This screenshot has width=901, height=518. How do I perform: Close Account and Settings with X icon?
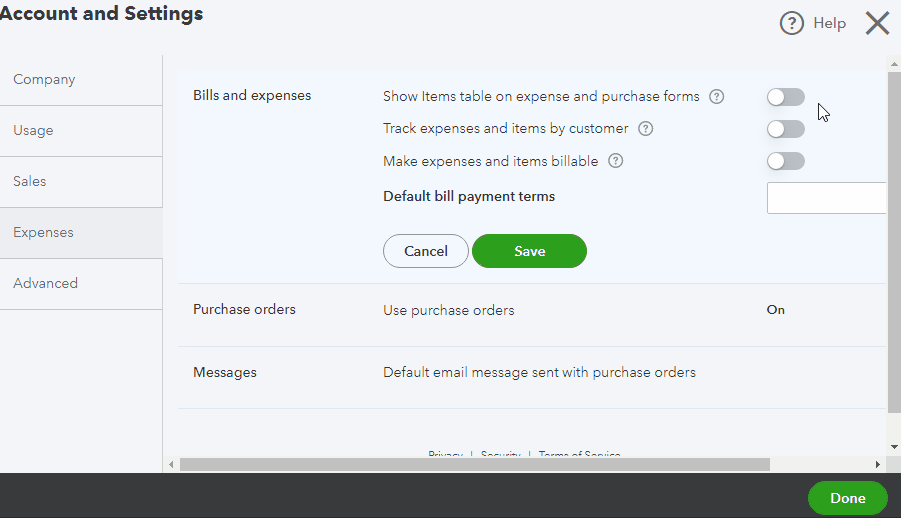click(x=877, y=24)
